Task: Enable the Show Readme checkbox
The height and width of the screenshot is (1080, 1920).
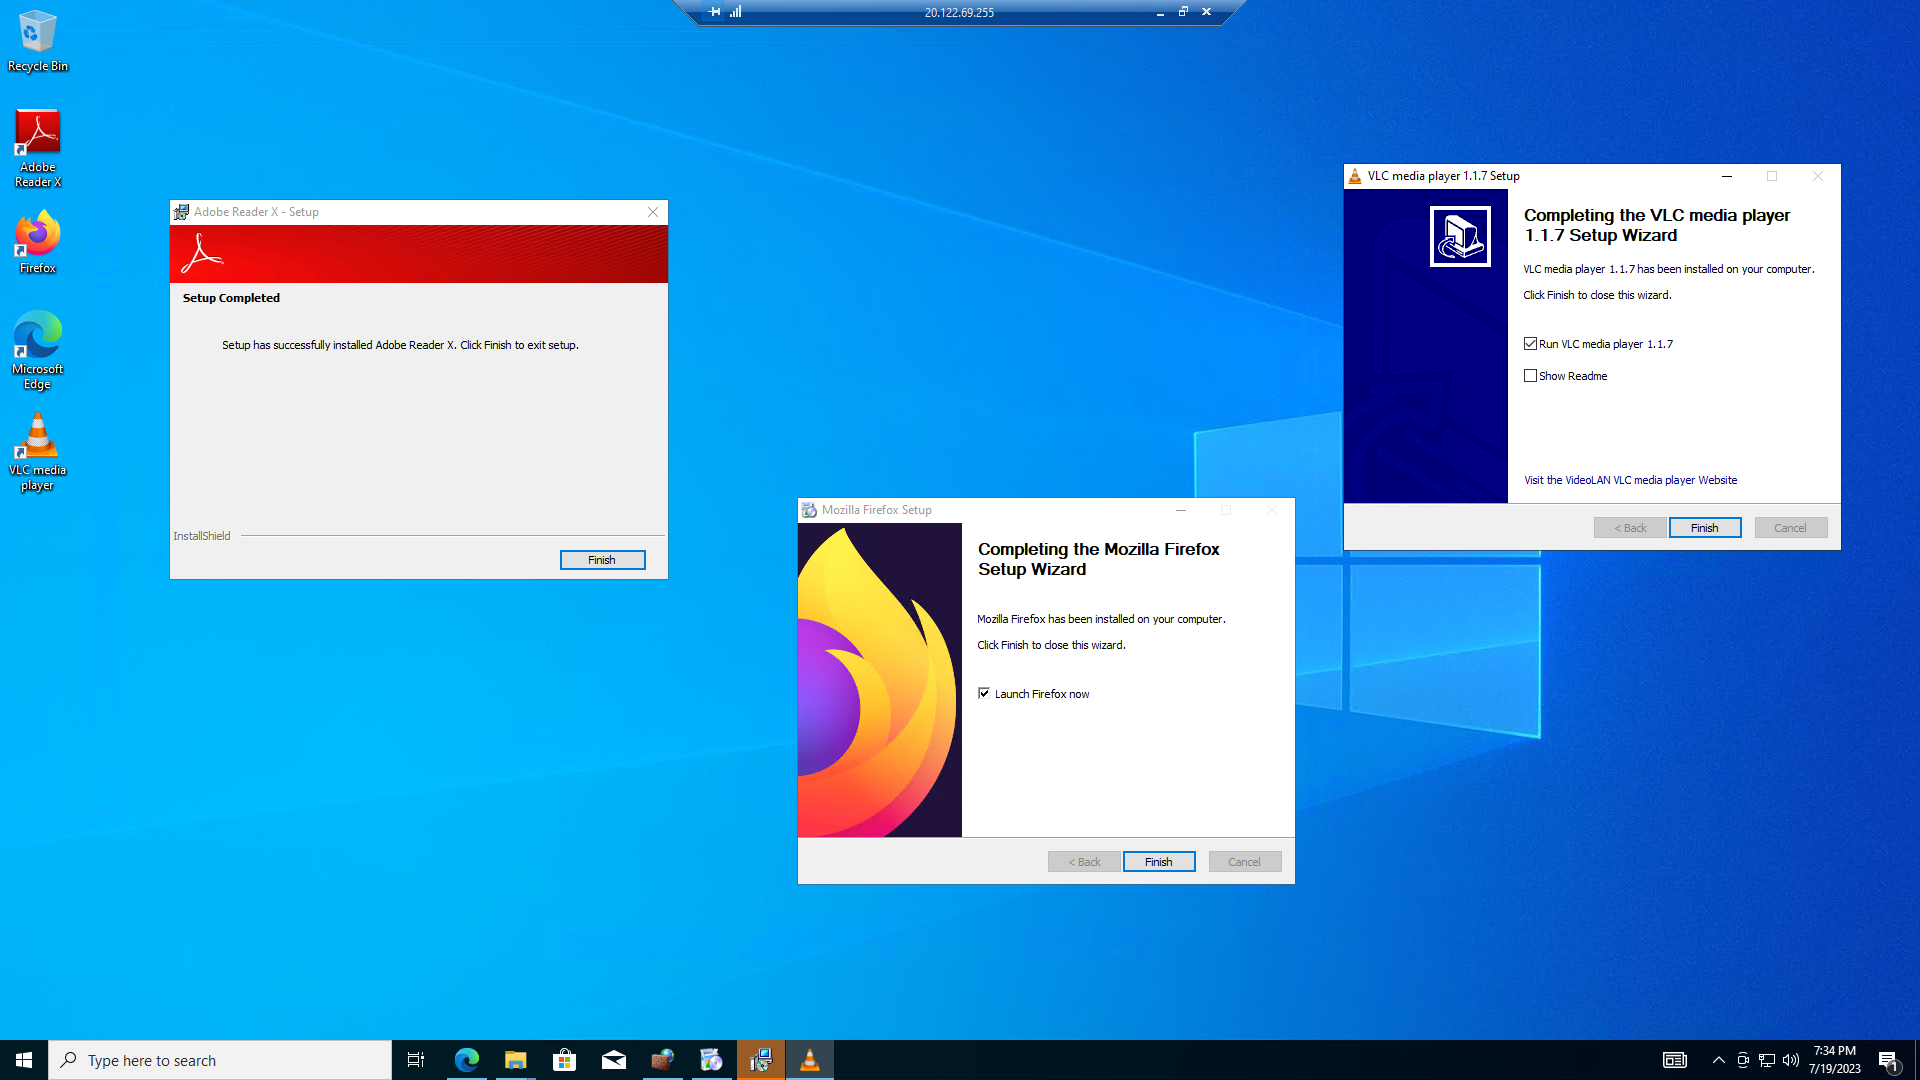Action: [x=1530, y=376]
